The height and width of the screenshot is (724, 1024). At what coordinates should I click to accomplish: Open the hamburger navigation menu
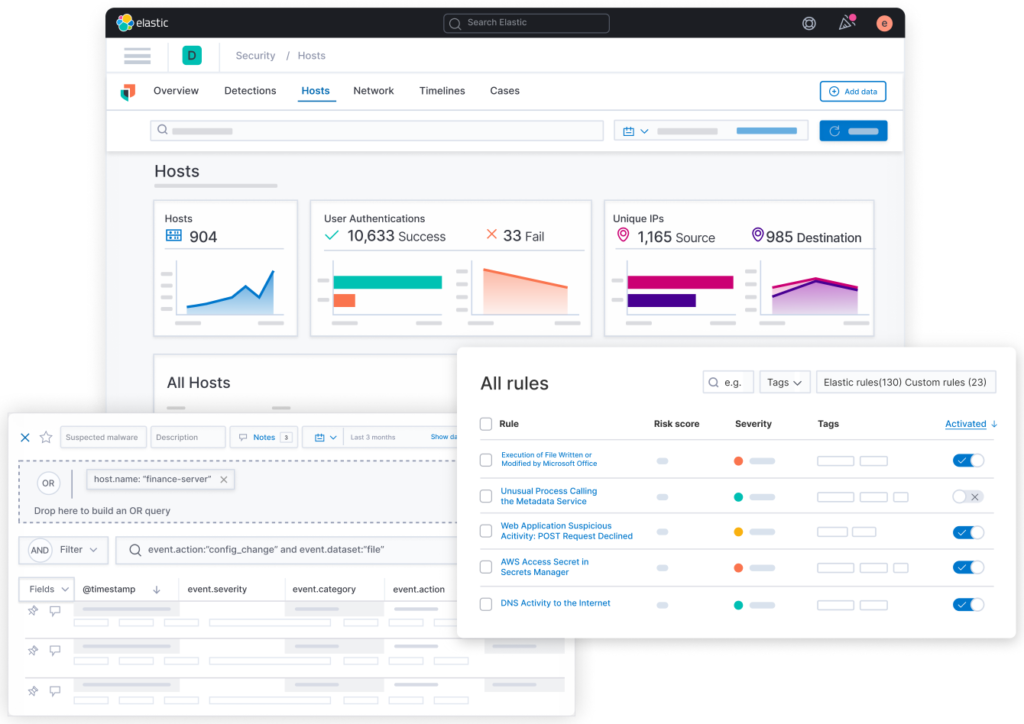click(x=137, y=56)
